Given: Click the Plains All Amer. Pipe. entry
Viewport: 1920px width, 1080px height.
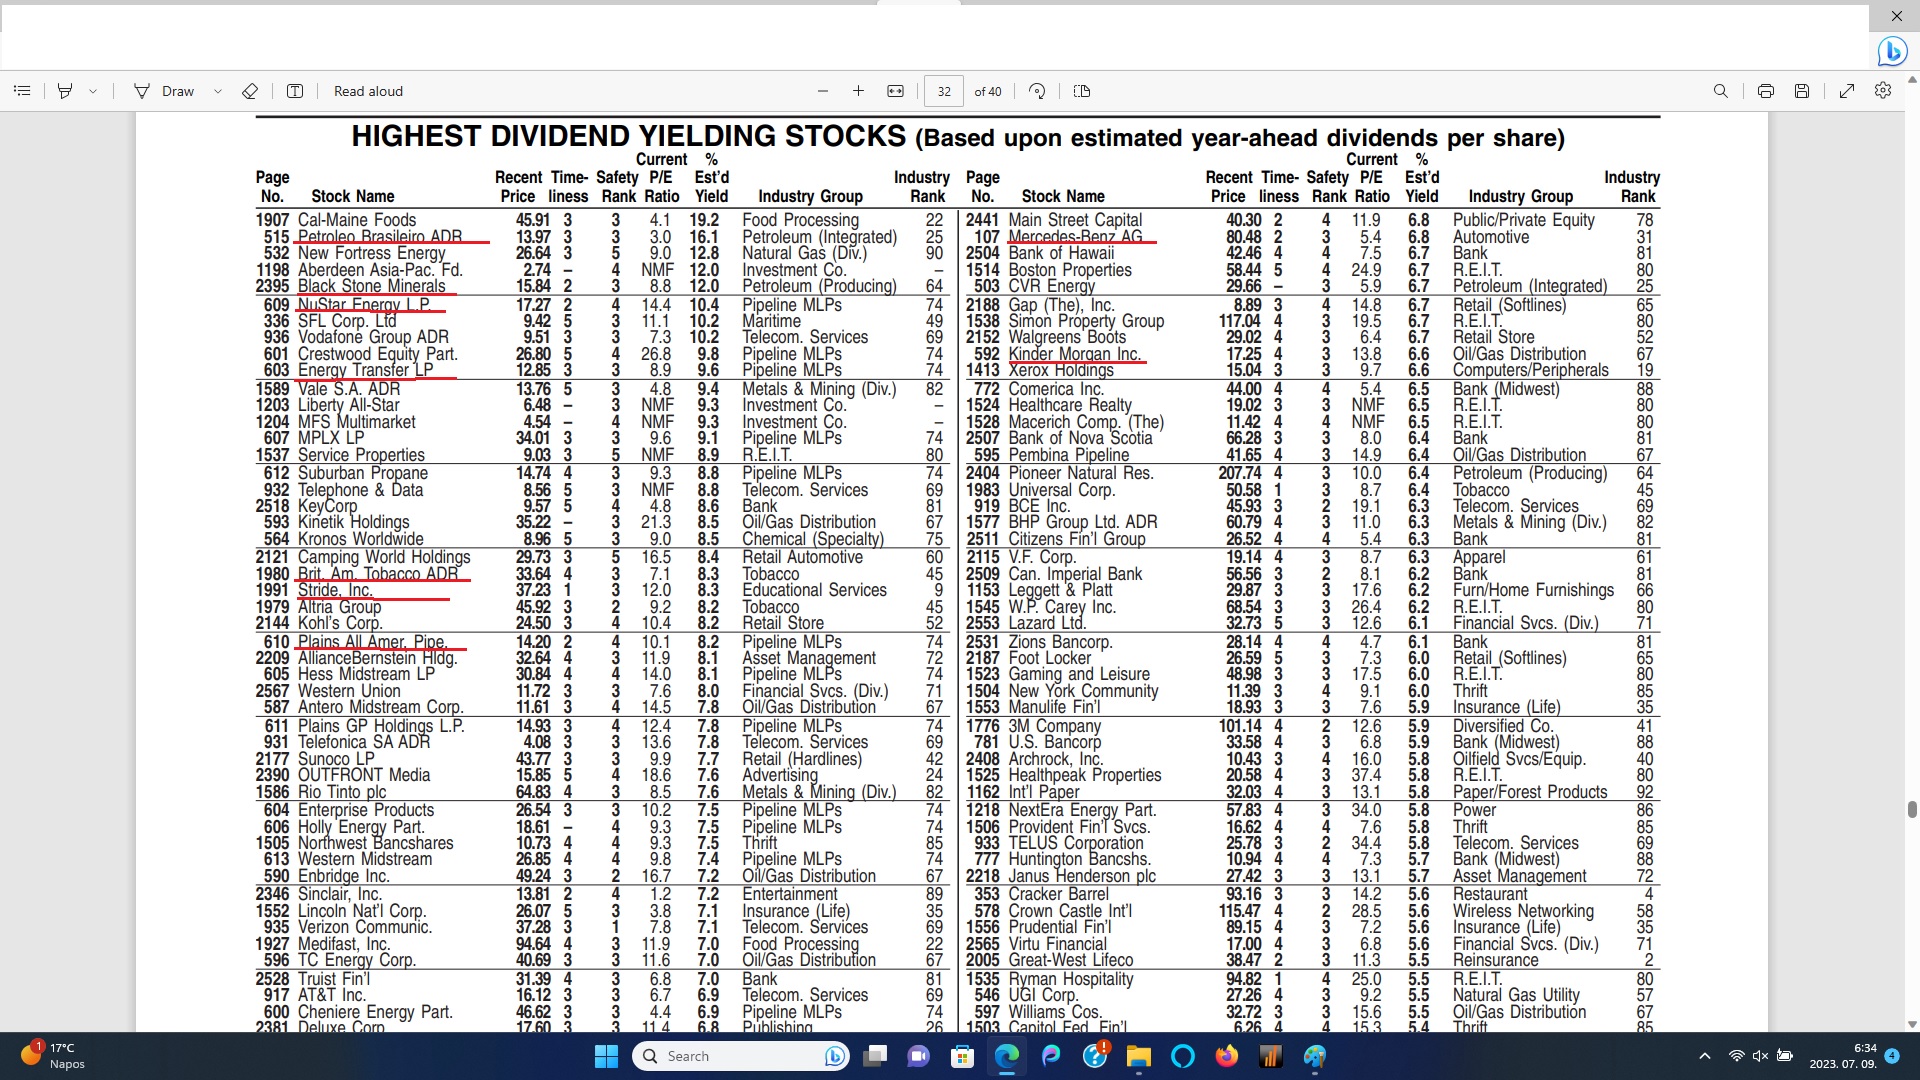Looking at the screenshot, I should tap(372, 642).
